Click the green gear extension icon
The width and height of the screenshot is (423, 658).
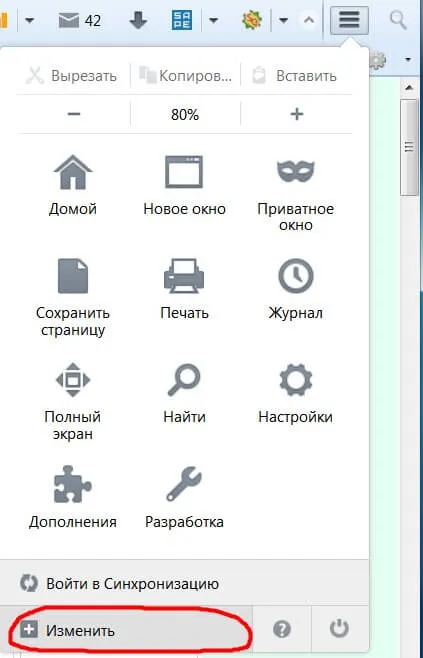(x=252, y=20)
